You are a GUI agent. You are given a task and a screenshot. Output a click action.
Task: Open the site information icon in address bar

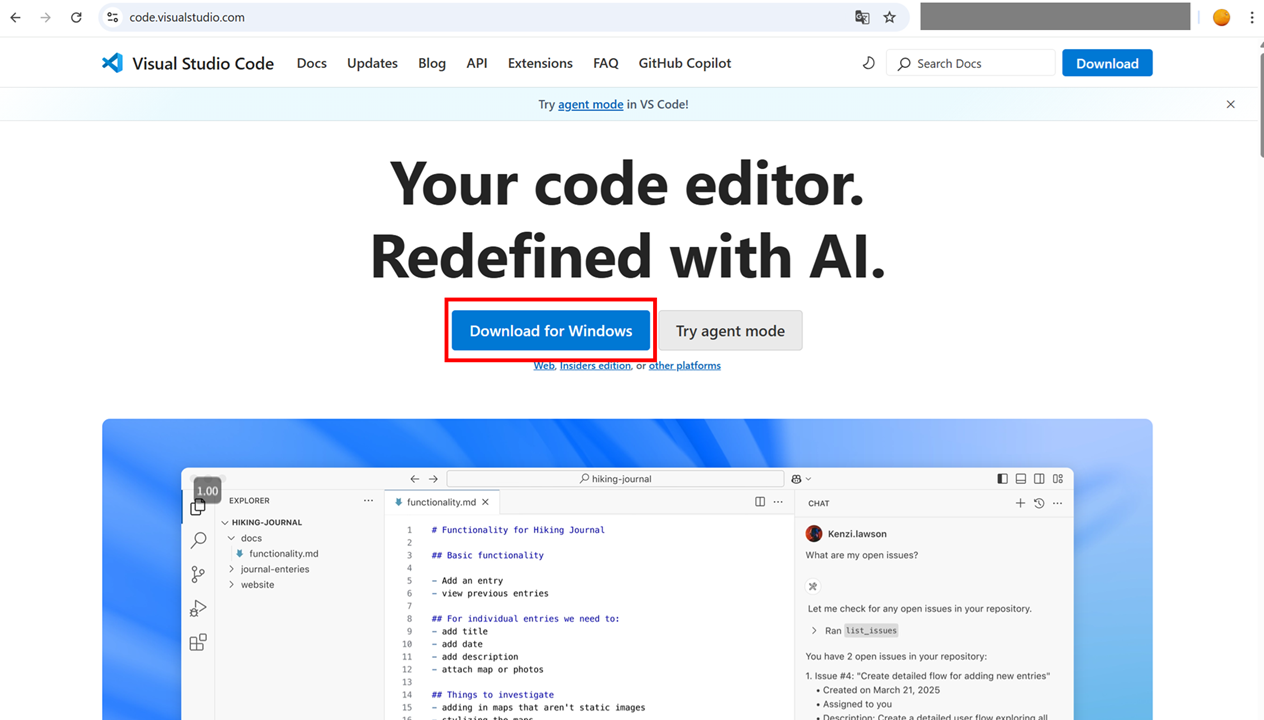(112, 17)
